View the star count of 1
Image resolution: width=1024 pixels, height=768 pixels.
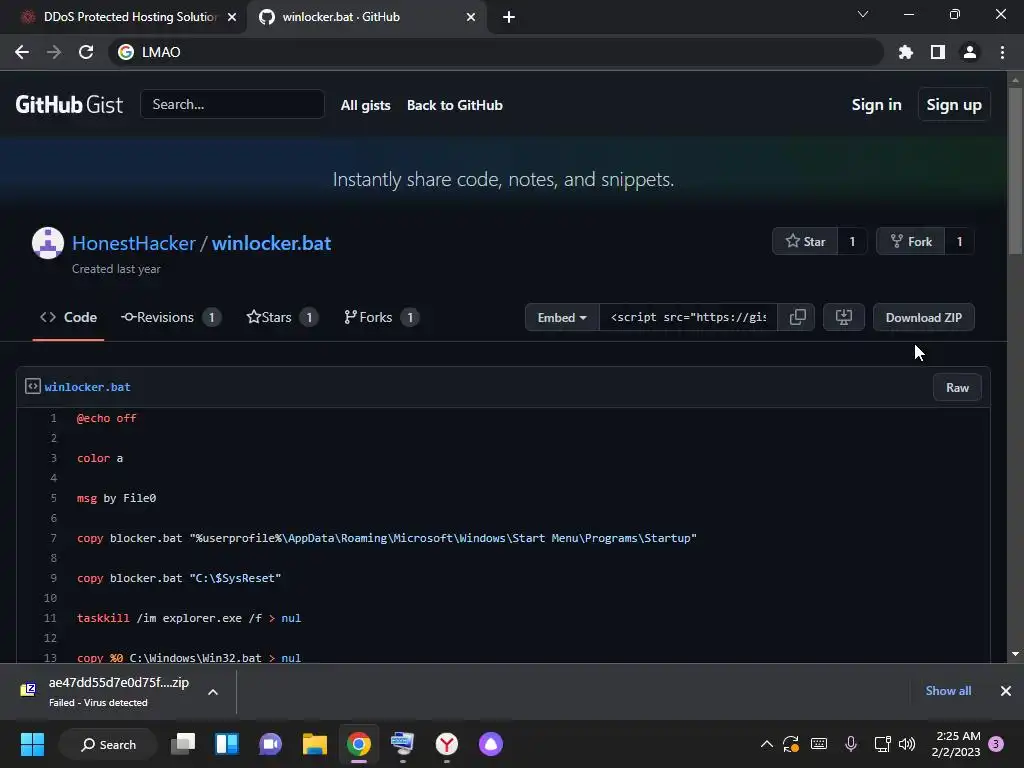(x=852, y=242)
